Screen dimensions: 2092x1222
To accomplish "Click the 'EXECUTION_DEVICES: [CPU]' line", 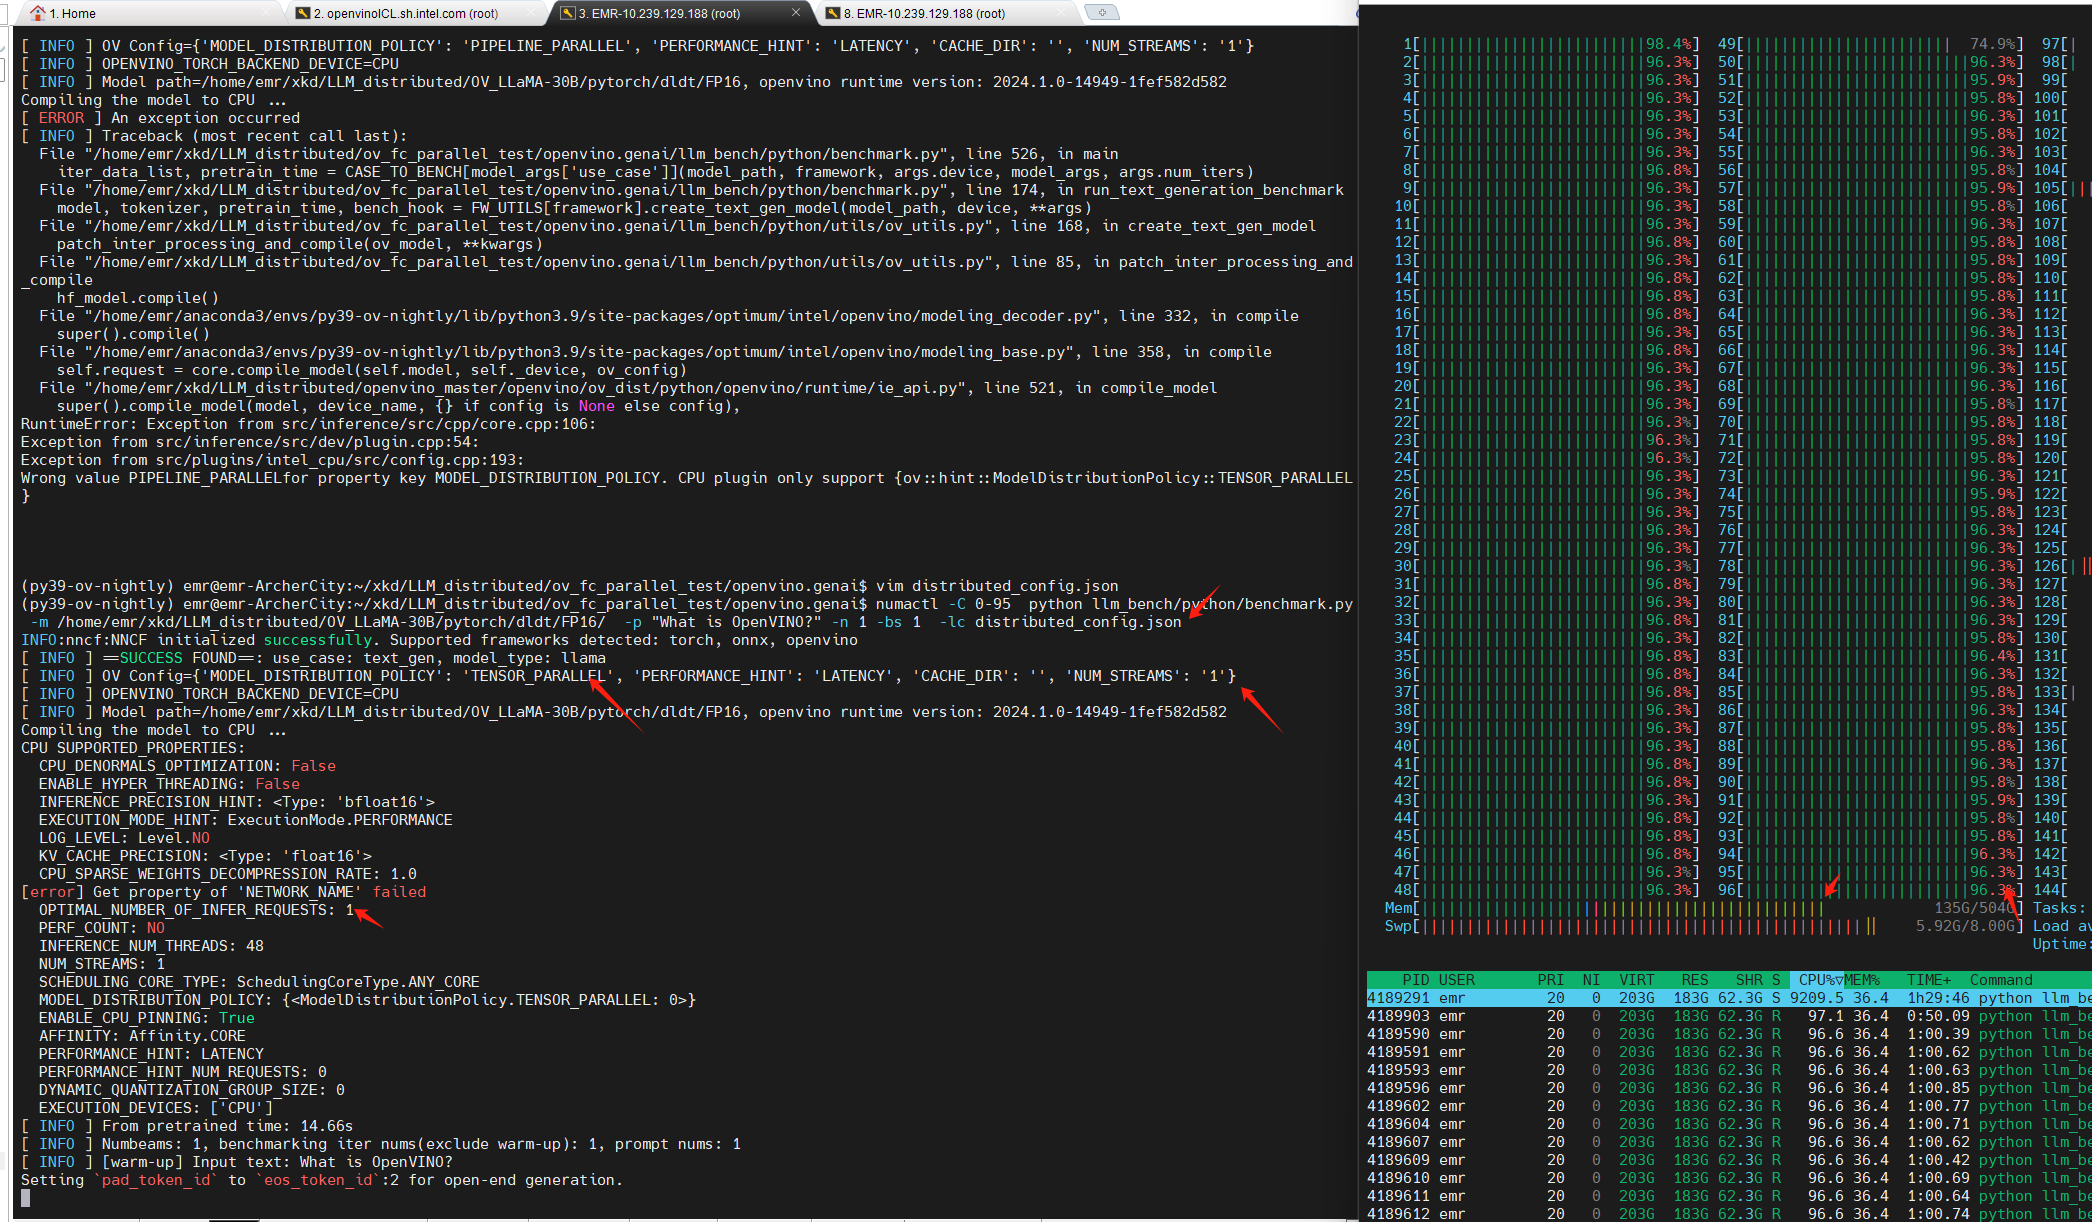I will [156, 1108].
